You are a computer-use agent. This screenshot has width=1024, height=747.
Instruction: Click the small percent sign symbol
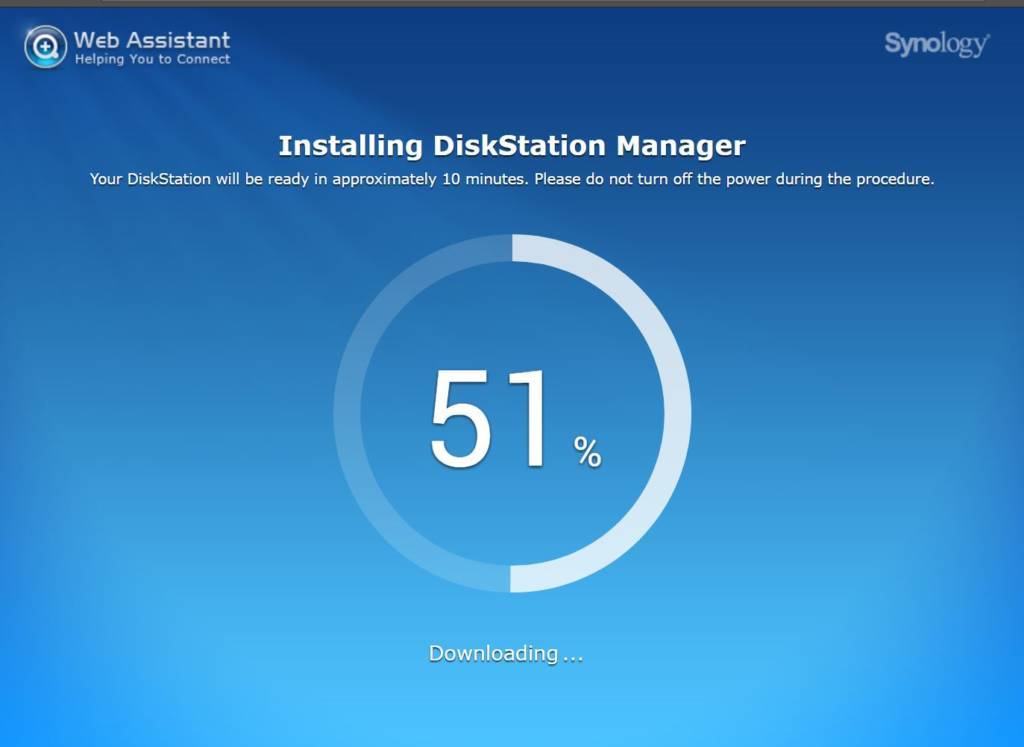coord(587,452)
